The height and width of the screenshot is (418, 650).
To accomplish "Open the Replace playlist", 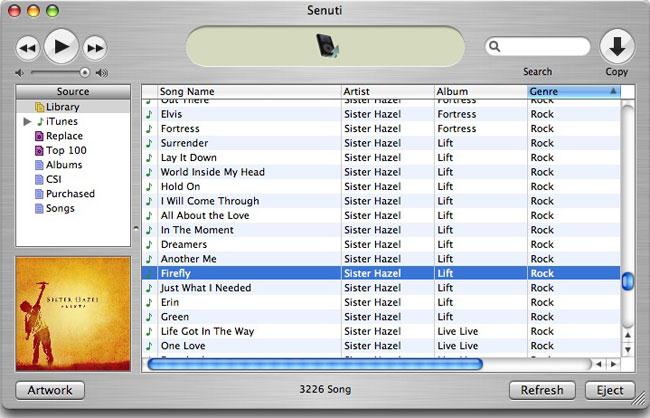I will click(x=64, y=136).
